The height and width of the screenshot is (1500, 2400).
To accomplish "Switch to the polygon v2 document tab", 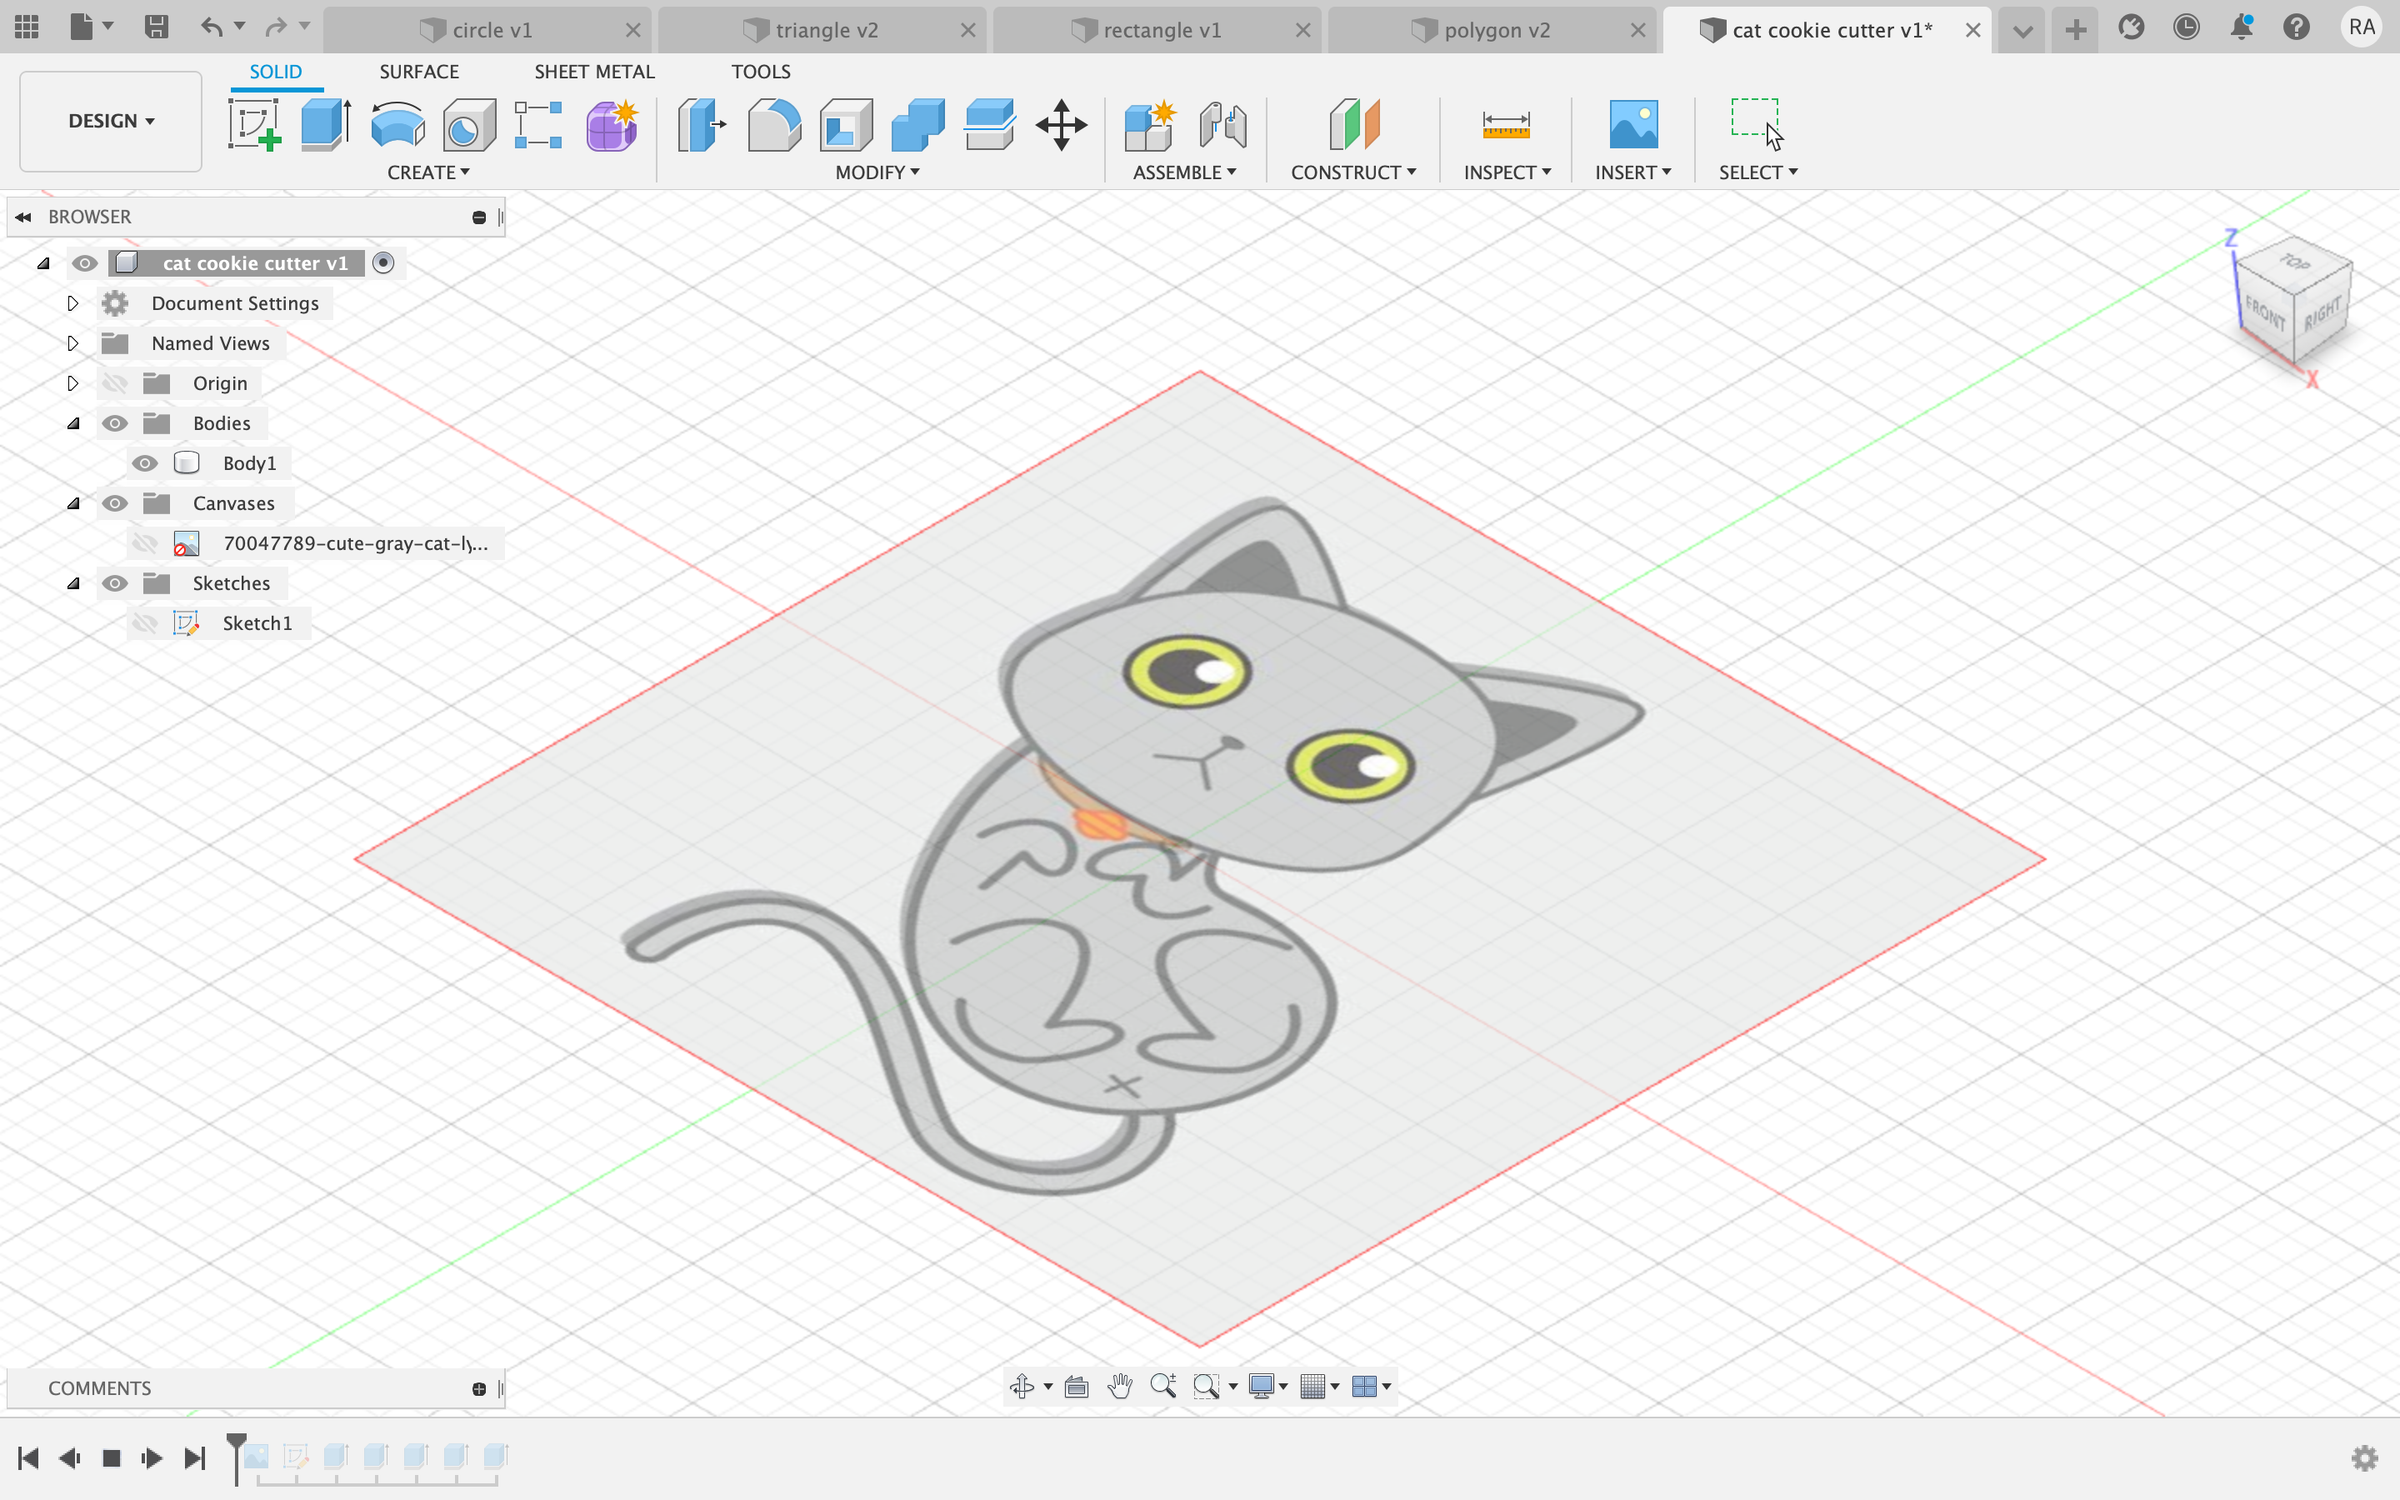I will [x=1493, y=30].
